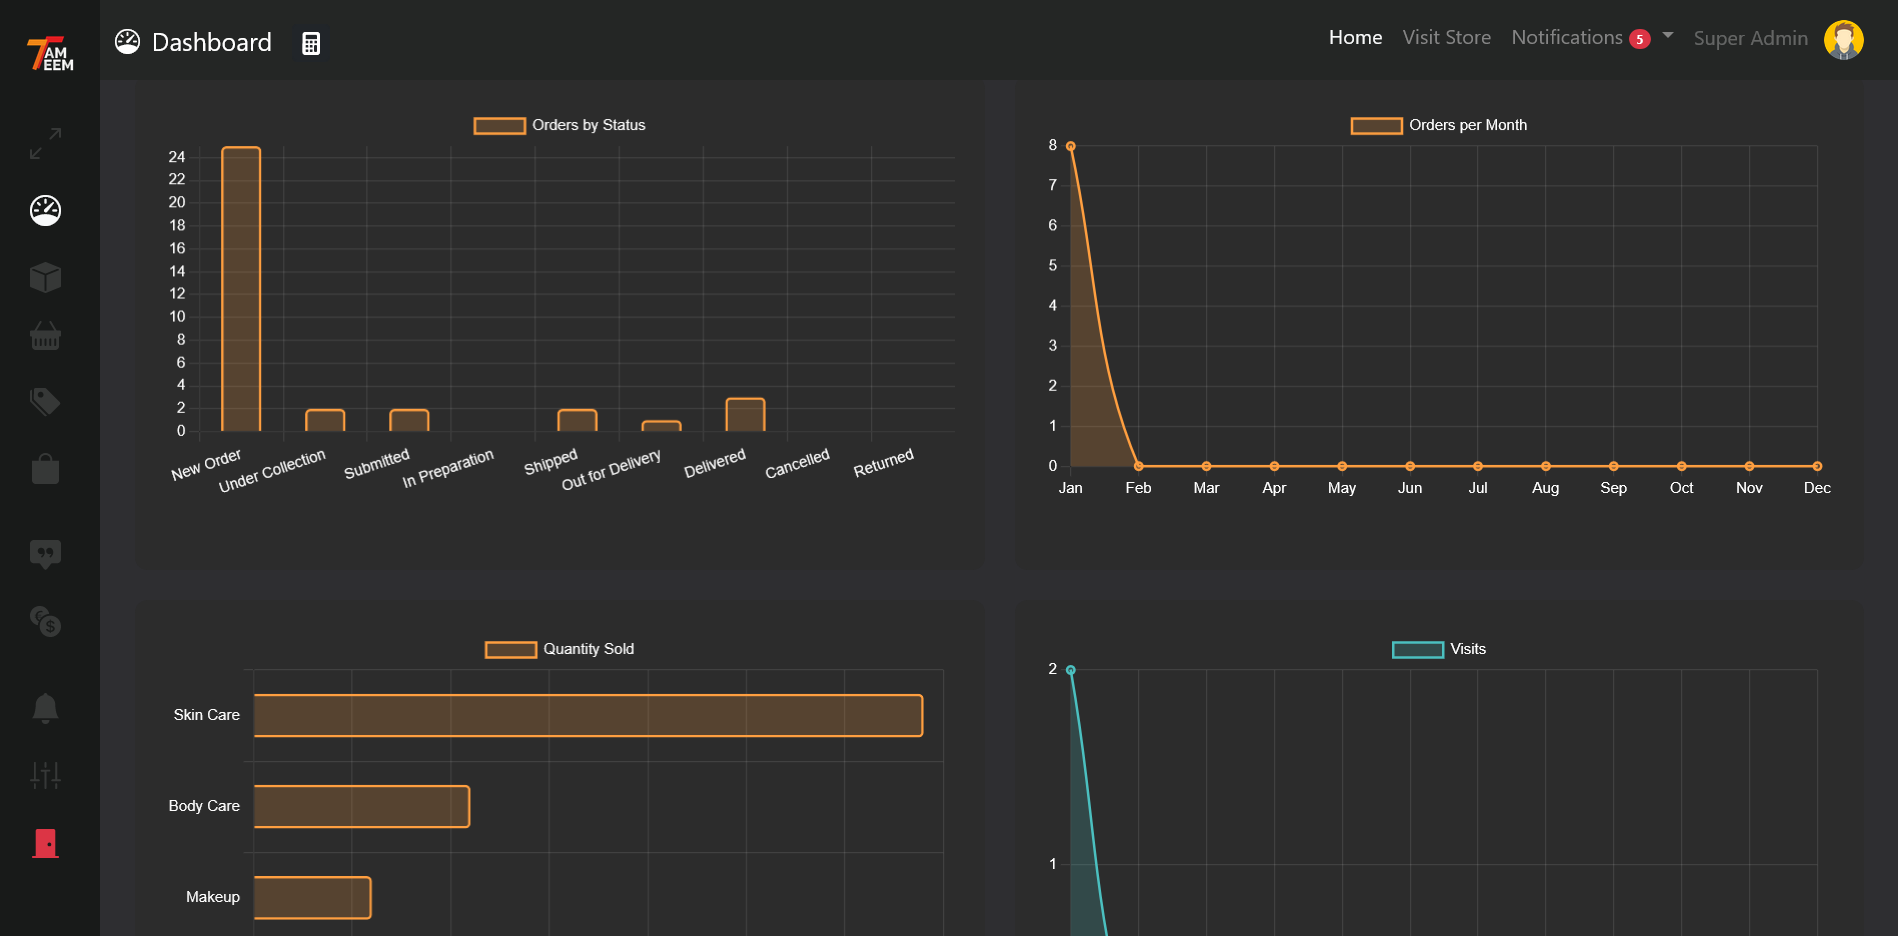This screenshot has height=936, width=1898.
Task: Select the Tags icon in the sidebar
Action: click(x=44, y=401)
